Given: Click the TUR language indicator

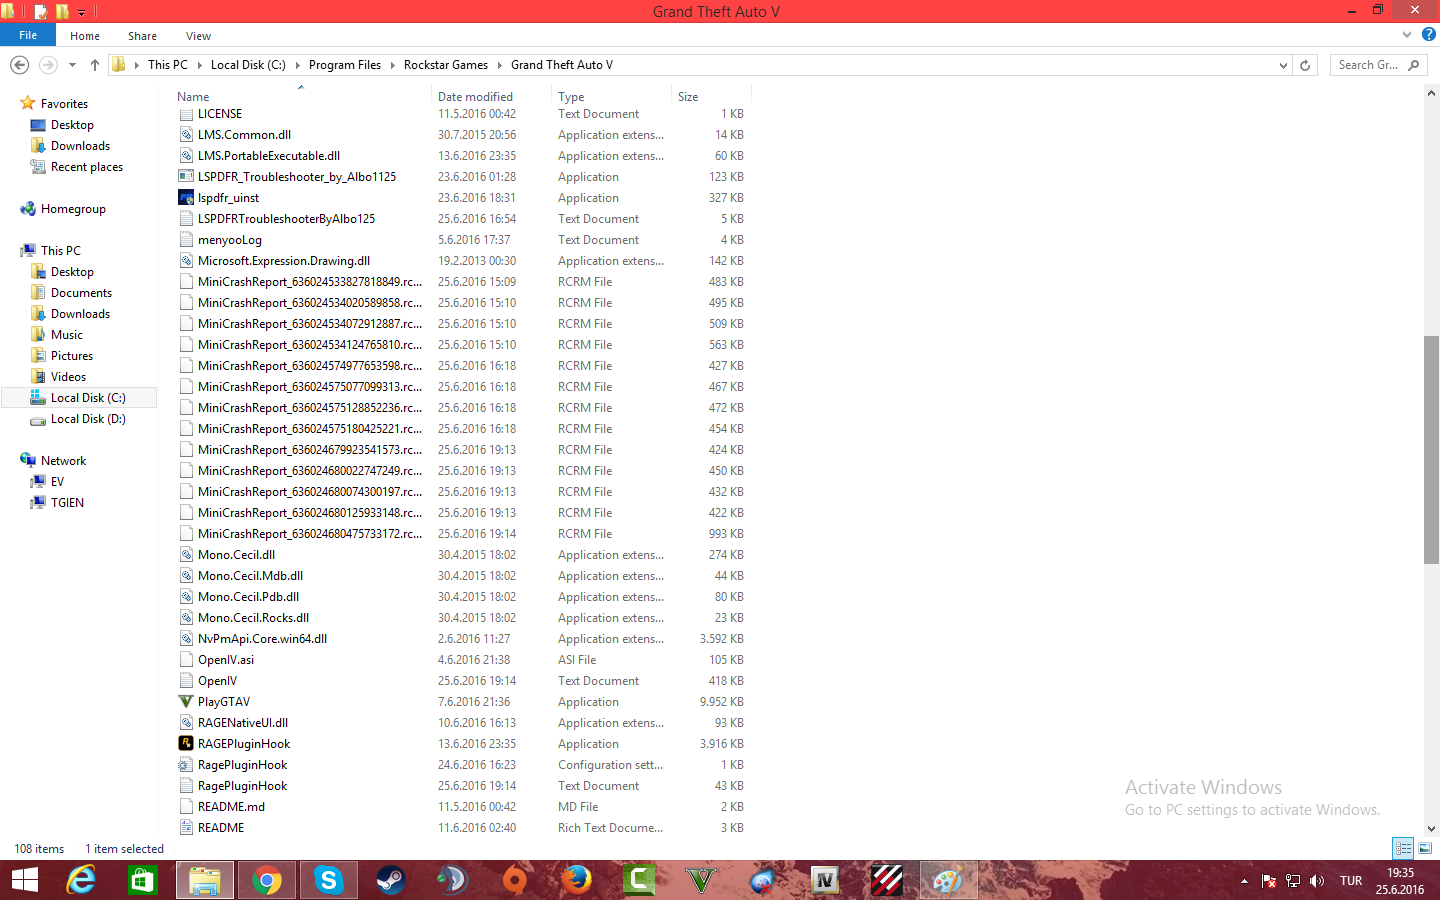Looking at the screenshot, I should (1351, 881).
